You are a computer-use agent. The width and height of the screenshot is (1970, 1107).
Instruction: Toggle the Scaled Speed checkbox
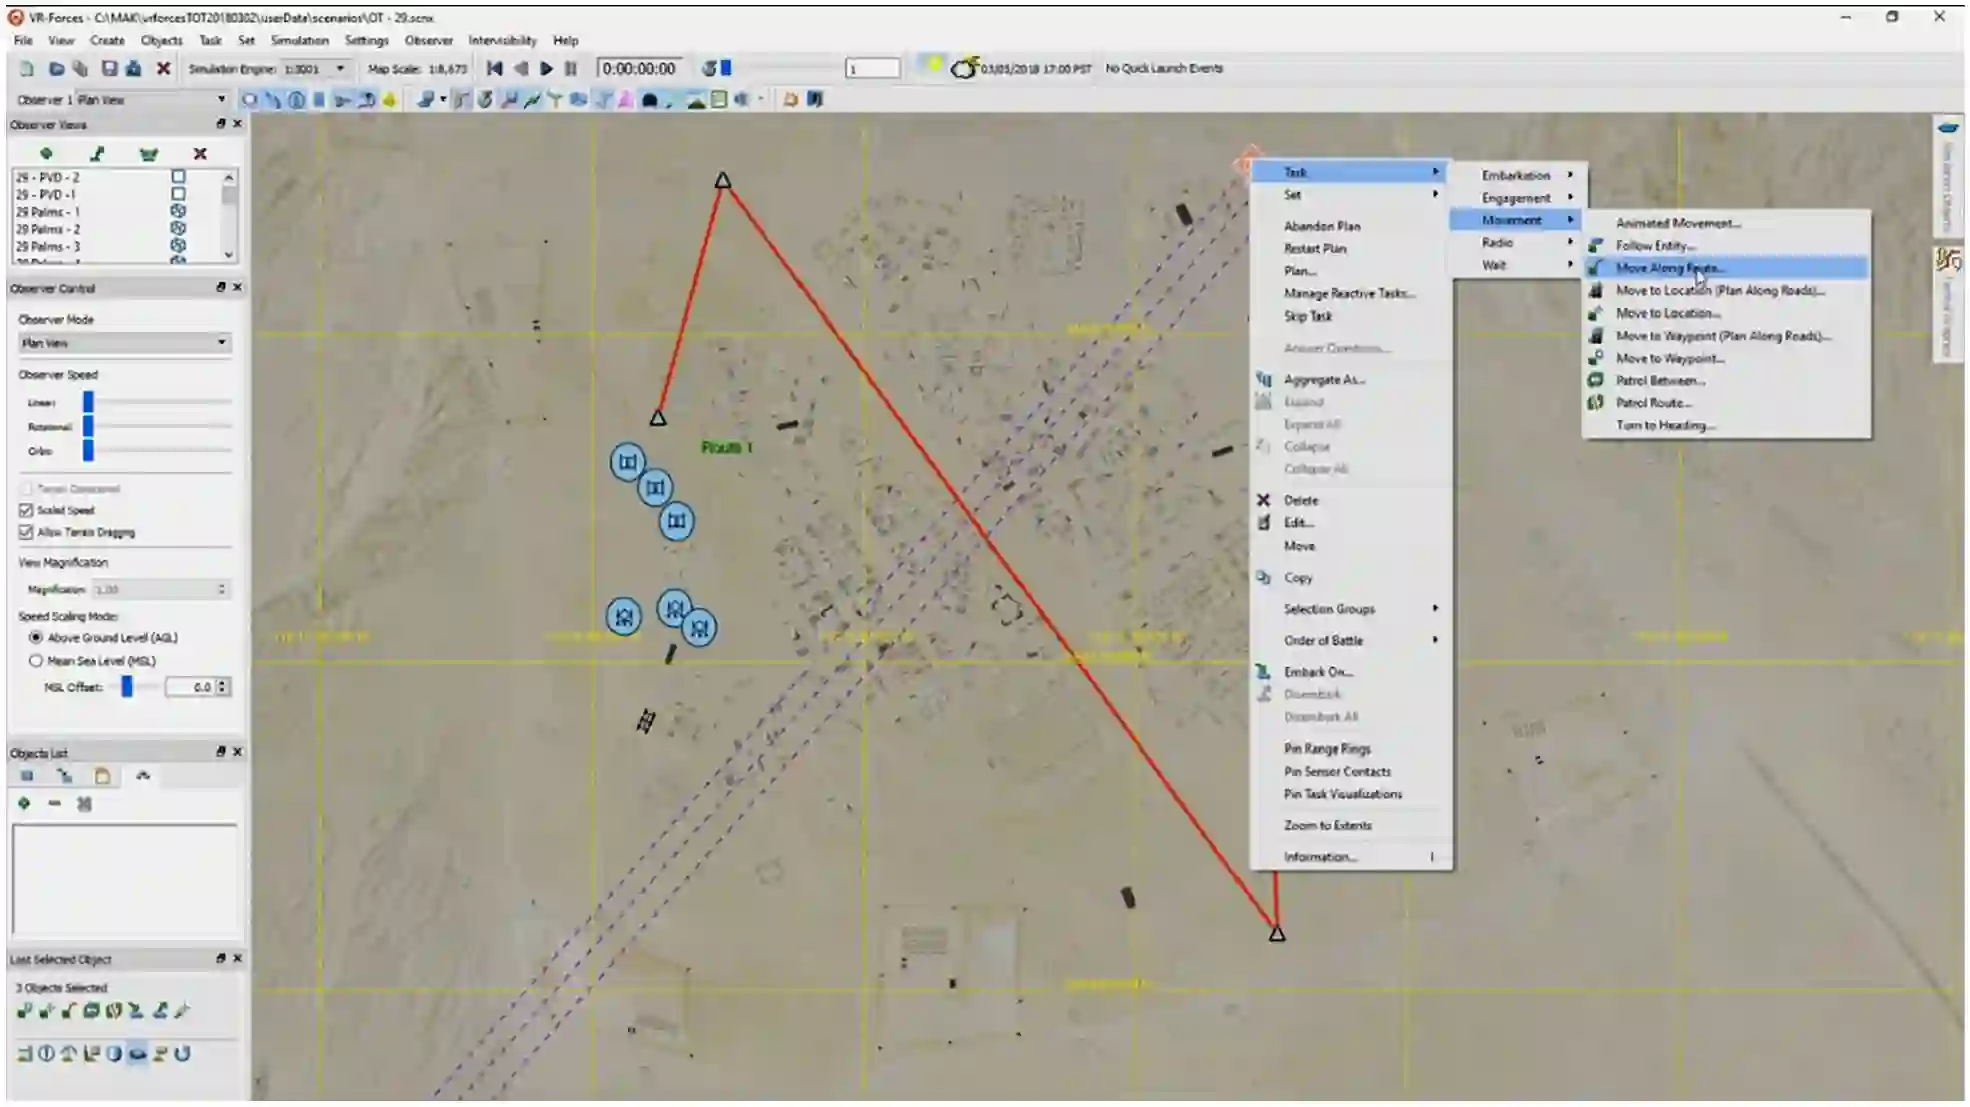[26, 510]
